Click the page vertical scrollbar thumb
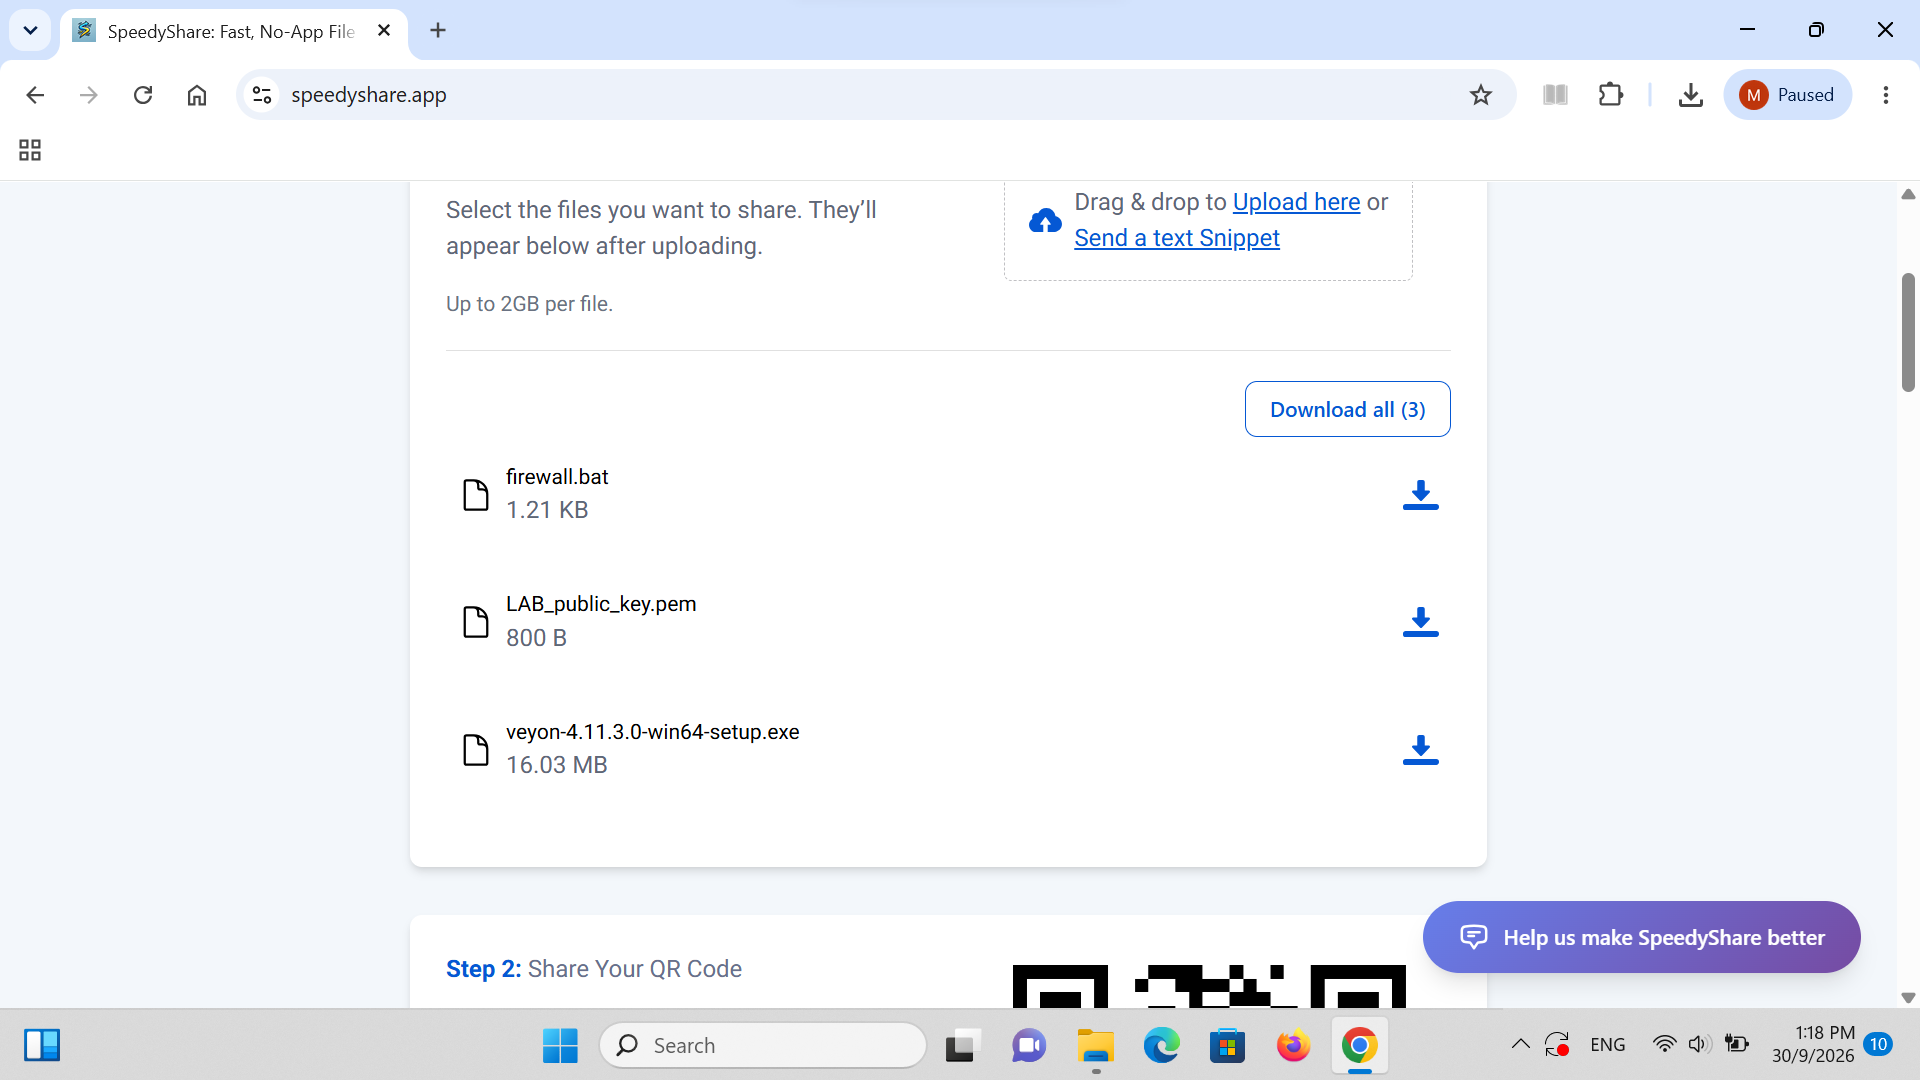 pyautogui.click(x=1908, y=332)
